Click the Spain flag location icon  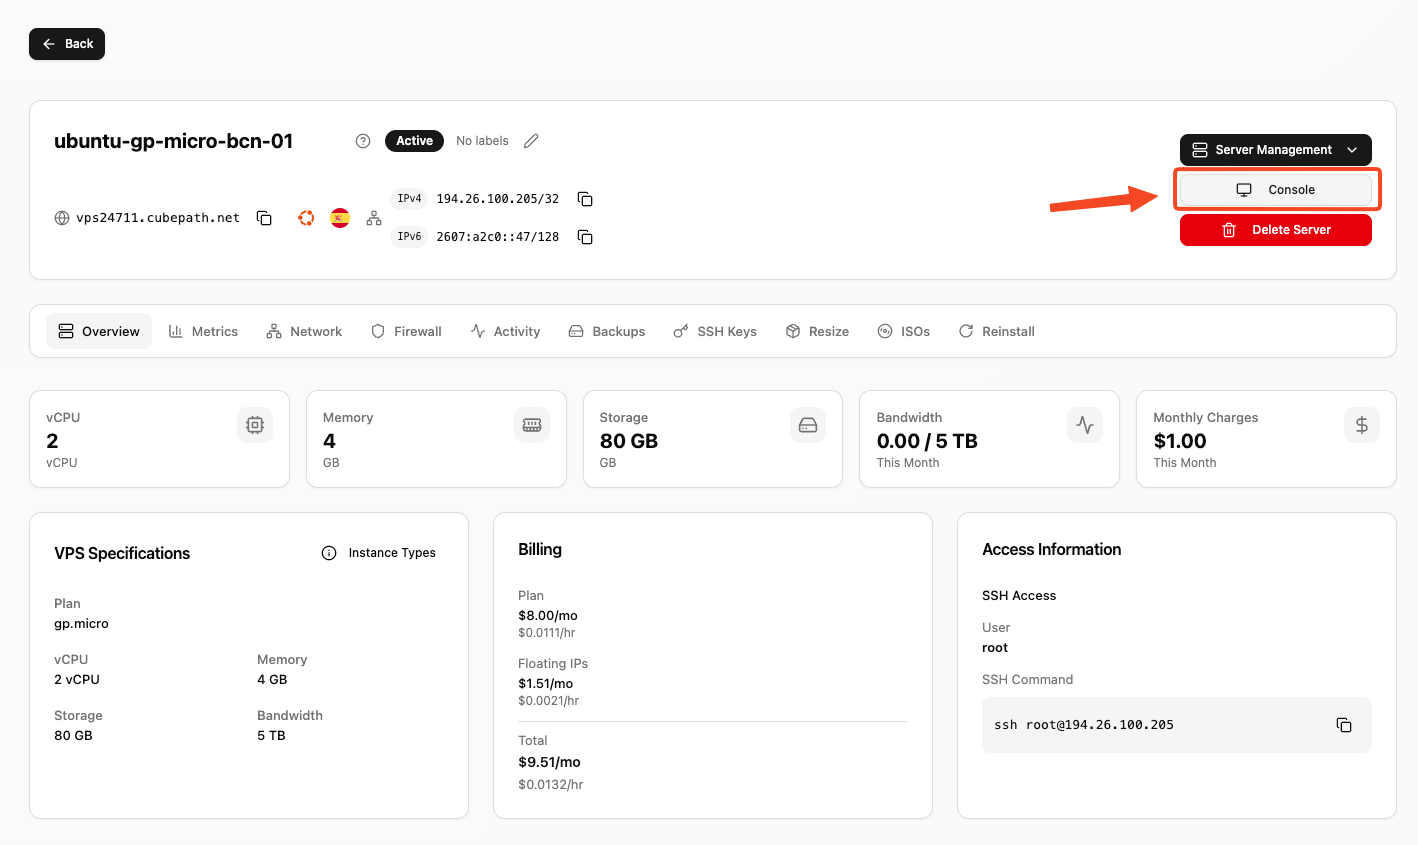pos(339,217)
